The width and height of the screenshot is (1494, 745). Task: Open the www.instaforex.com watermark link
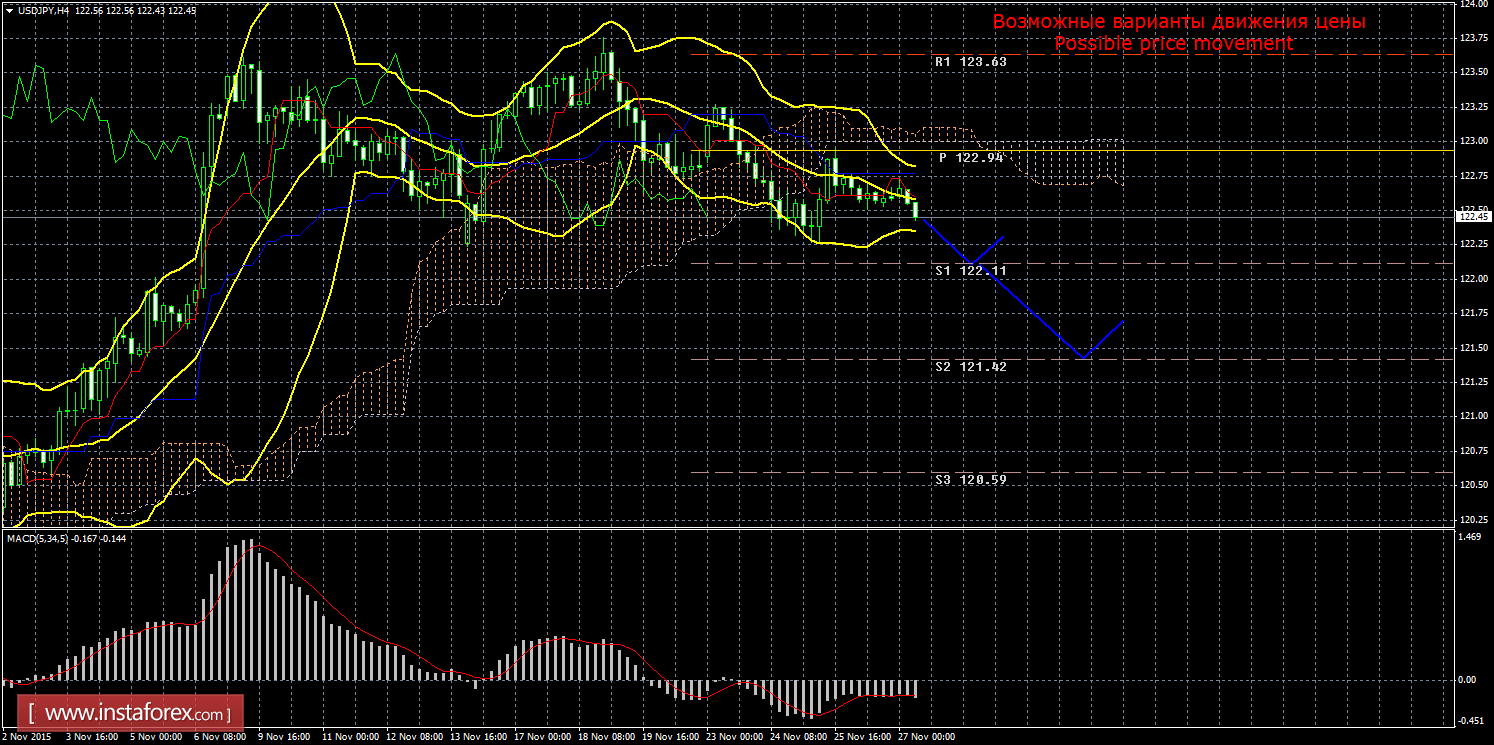(x=135, y=714)
